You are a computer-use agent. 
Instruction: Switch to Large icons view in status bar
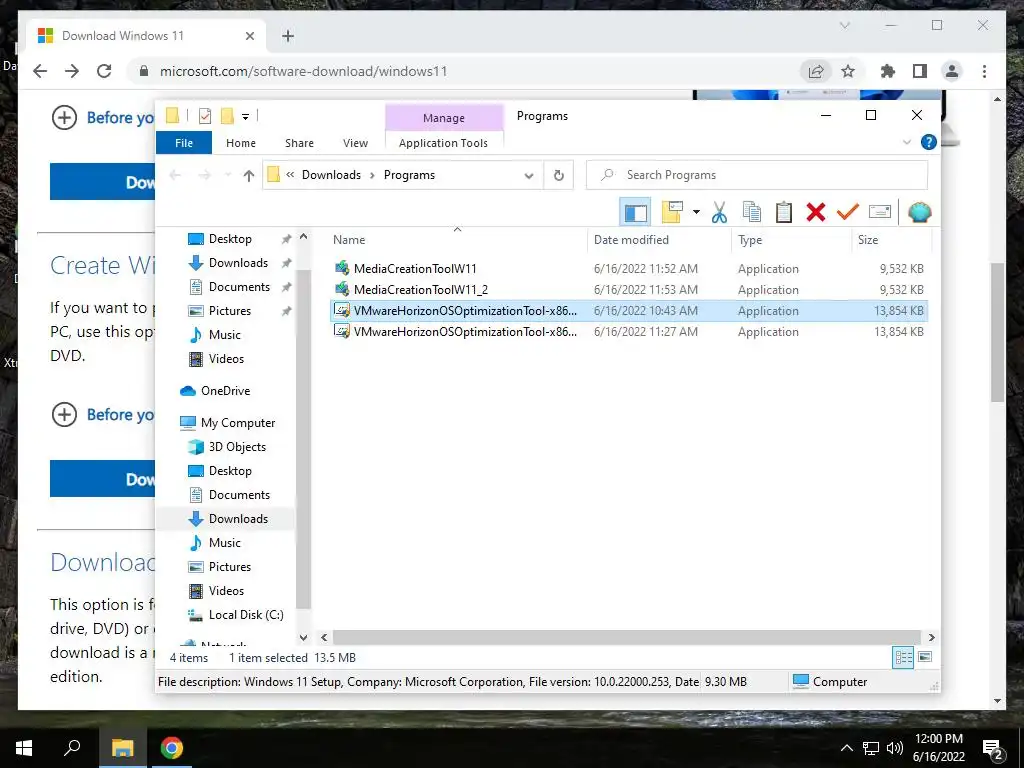coord(925,657)
